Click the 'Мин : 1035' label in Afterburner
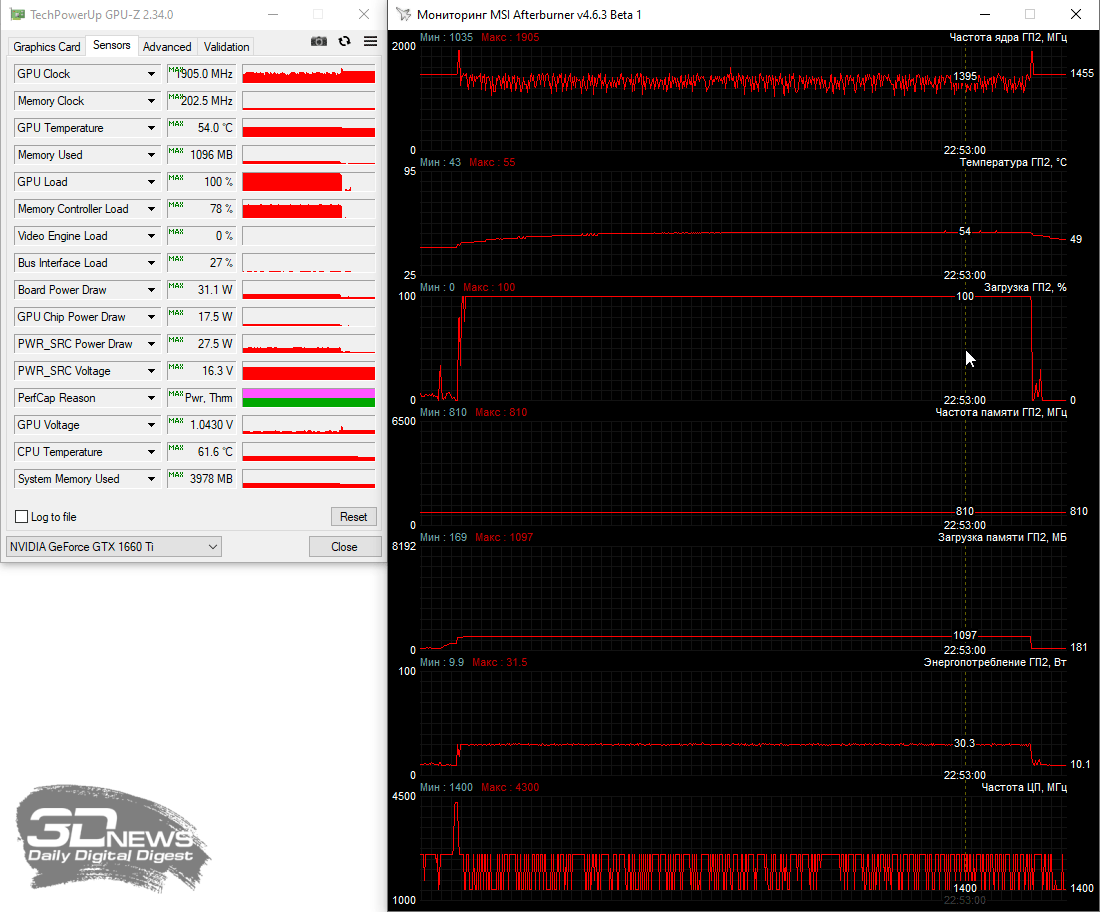The image size is (1100, 912). 446,37
